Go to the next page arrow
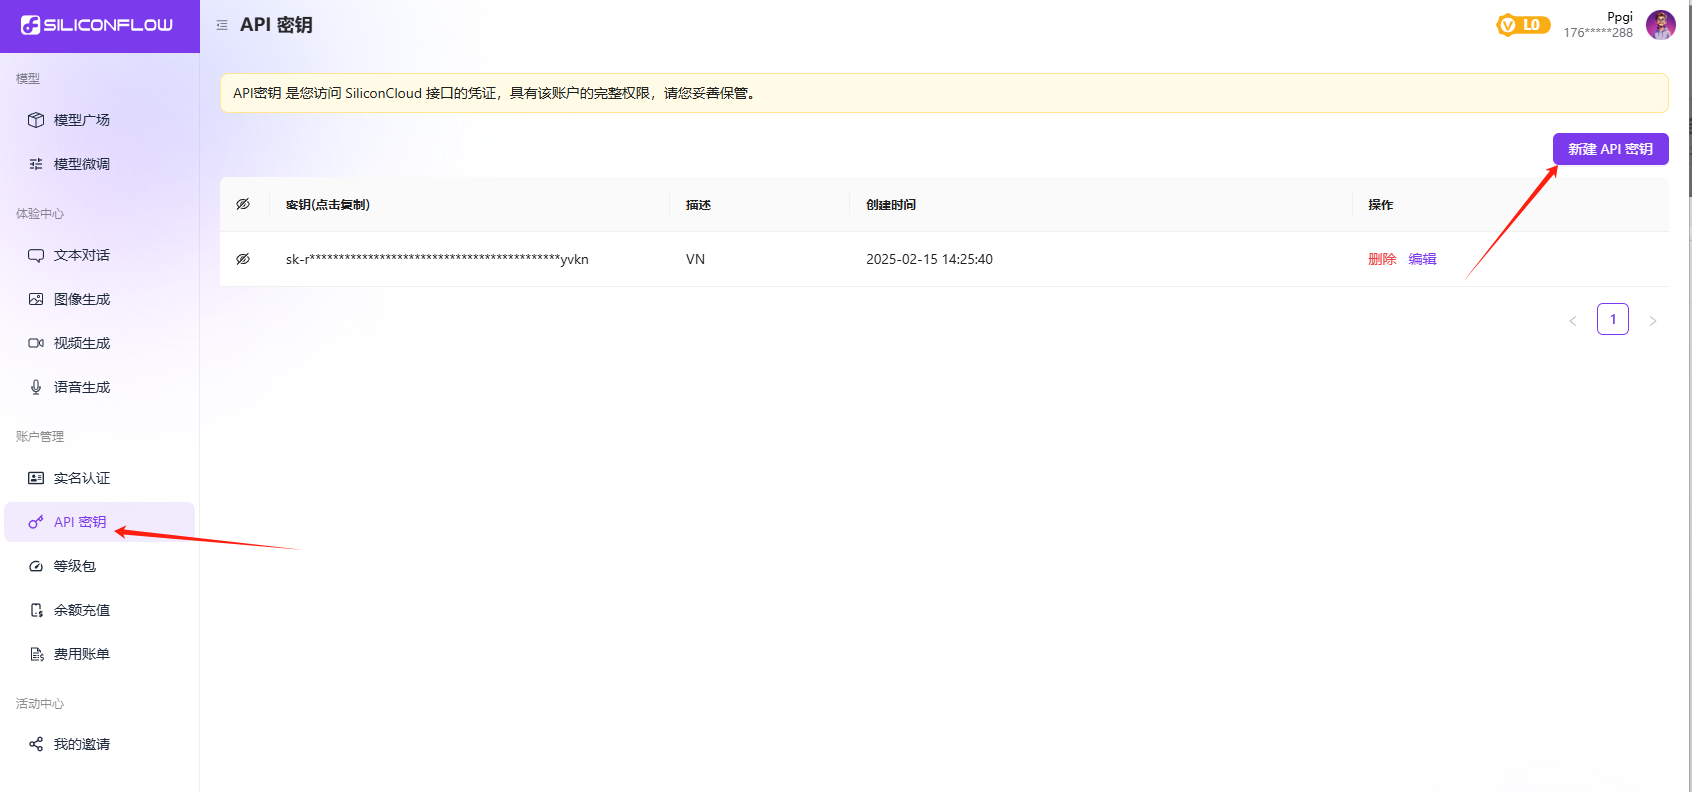Image resolution: width=1692 pixels, height=792 pixels. 1652,320
